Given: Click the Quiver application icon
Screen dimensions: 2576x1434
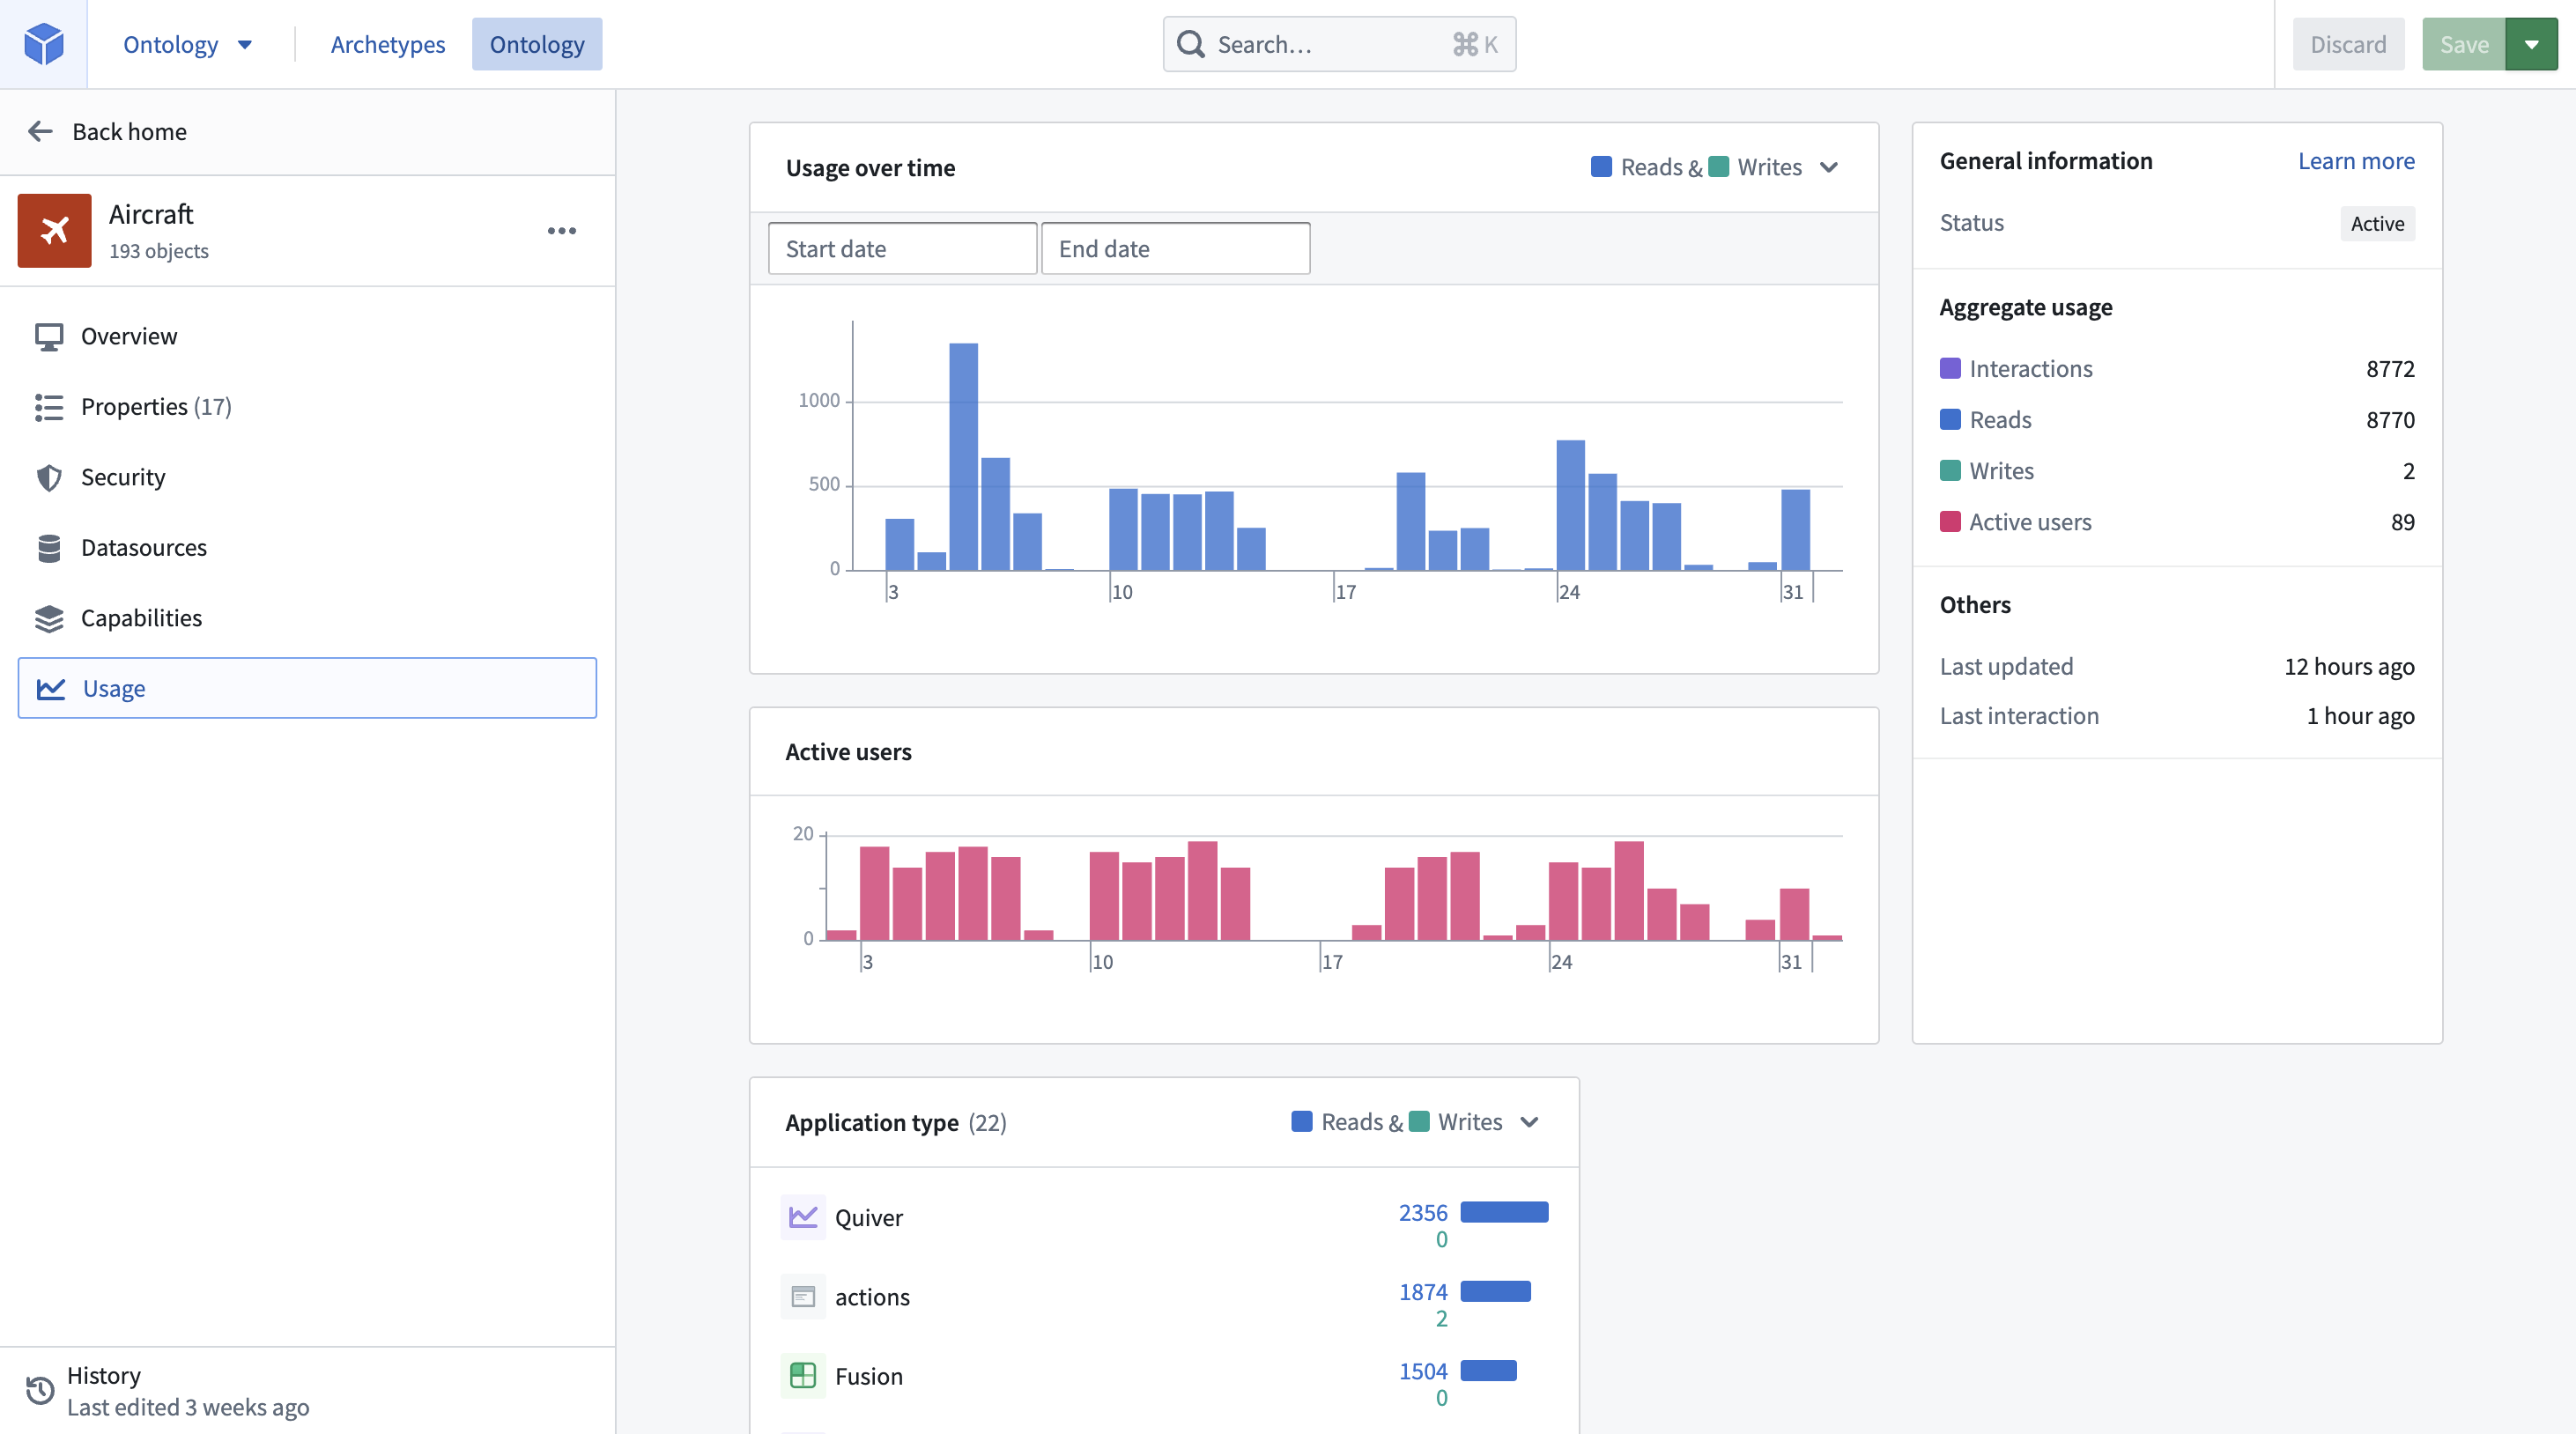Looking at the screenshot, I should tap(802, 1217).
